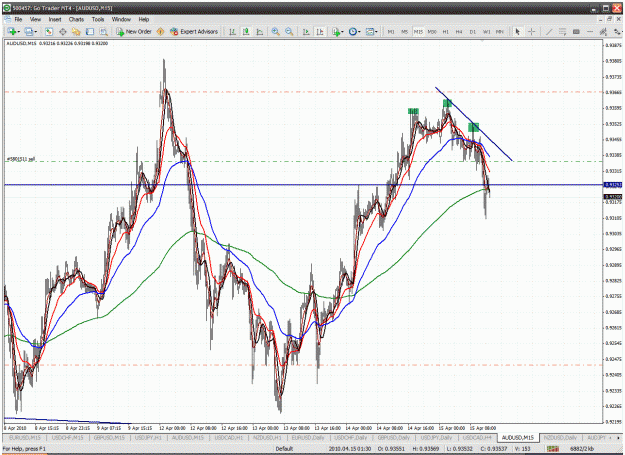Image resolution: width=625 pixels, height=455 pixels.
Task: Click the Zoom In magnifier
Action: pos(275,31)
